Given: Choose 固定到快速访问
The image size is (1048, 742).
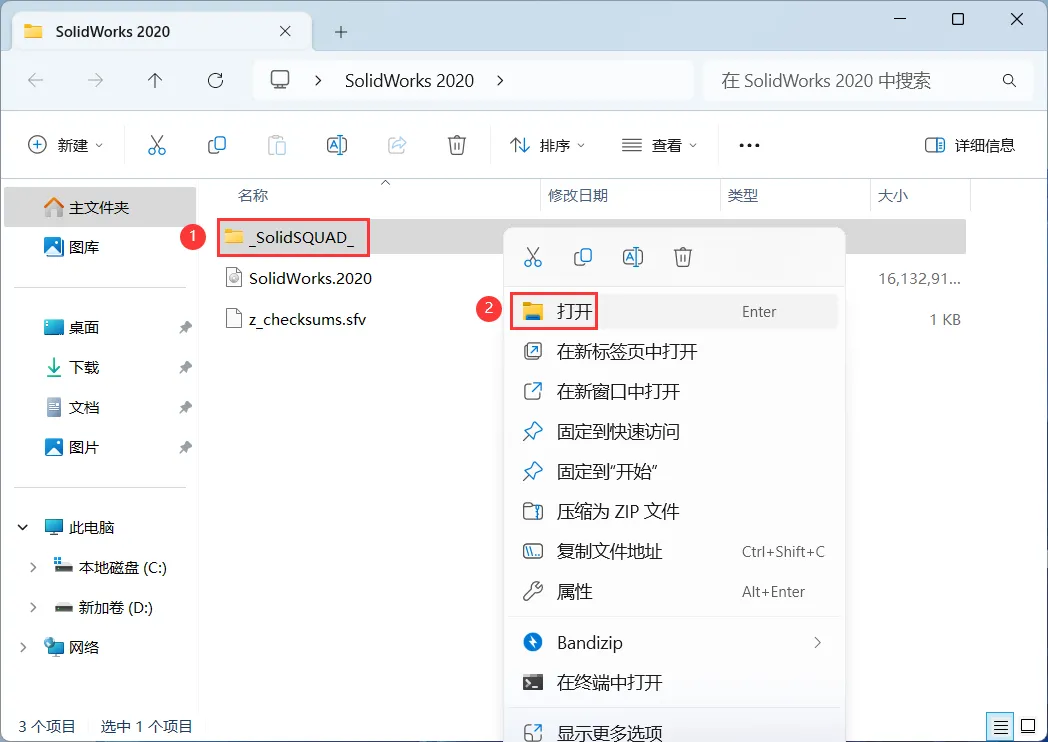Looking at the screenshot, I should [674, 432].
